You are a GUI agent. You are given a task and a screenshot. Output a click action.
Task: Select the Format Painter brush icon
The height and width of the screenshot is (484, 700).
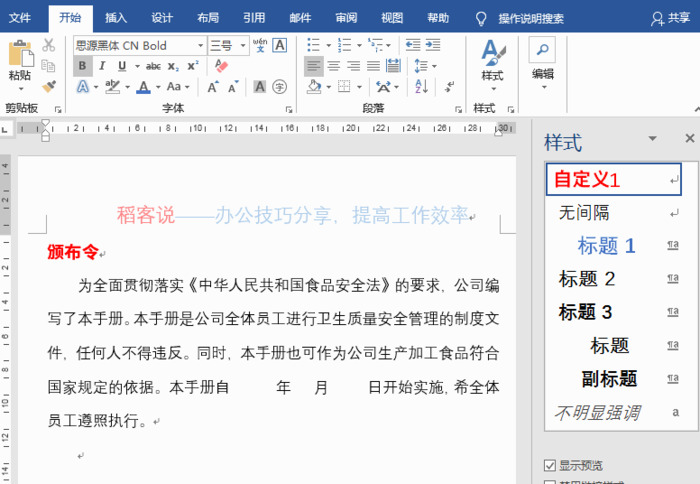pos(49,86)
